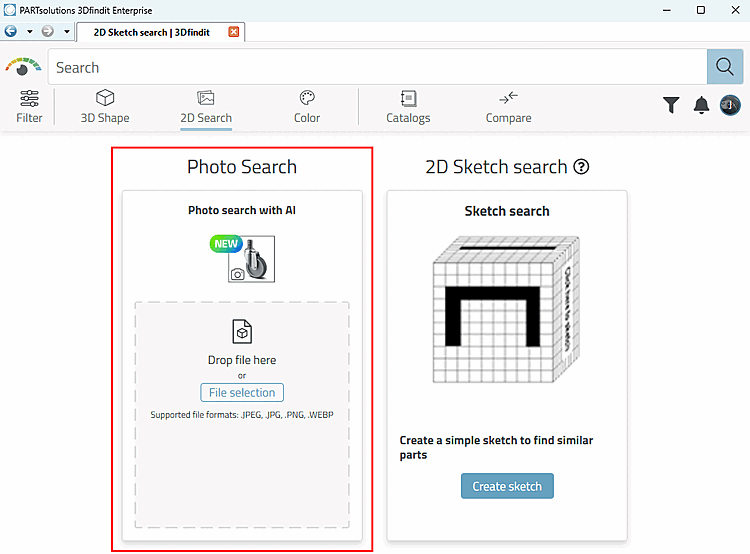The width and height of the screenshot is (750, 554).
Task: Close the 2D Sketch search tab
Action: [234, 32]
